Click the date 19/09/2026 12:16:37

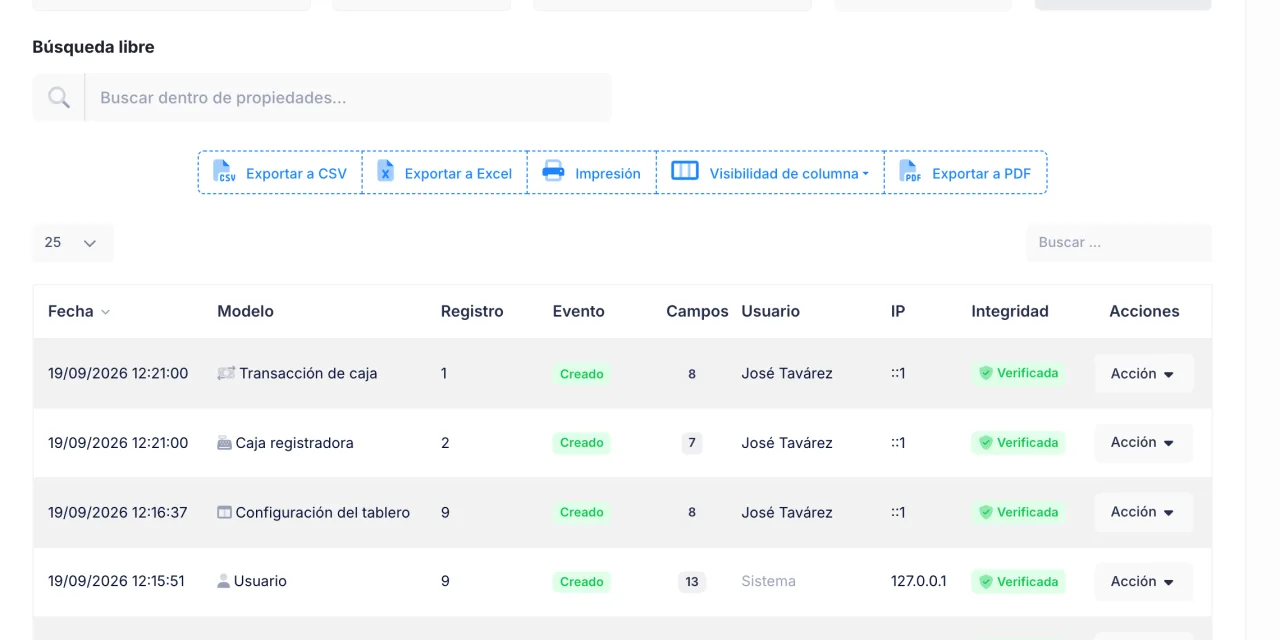pyautogui.click(x=118, y=512)
